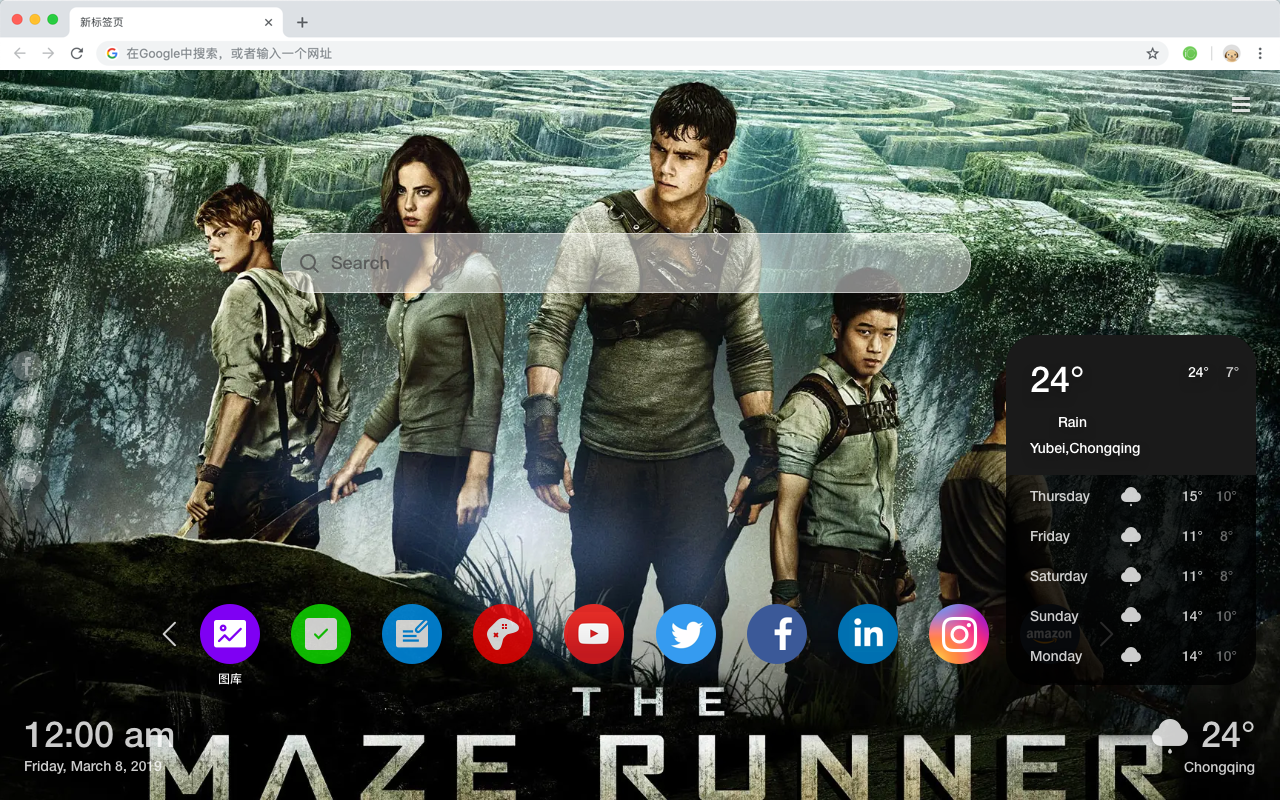
Task: Open the red games controller icon
Action: point(503,634)
